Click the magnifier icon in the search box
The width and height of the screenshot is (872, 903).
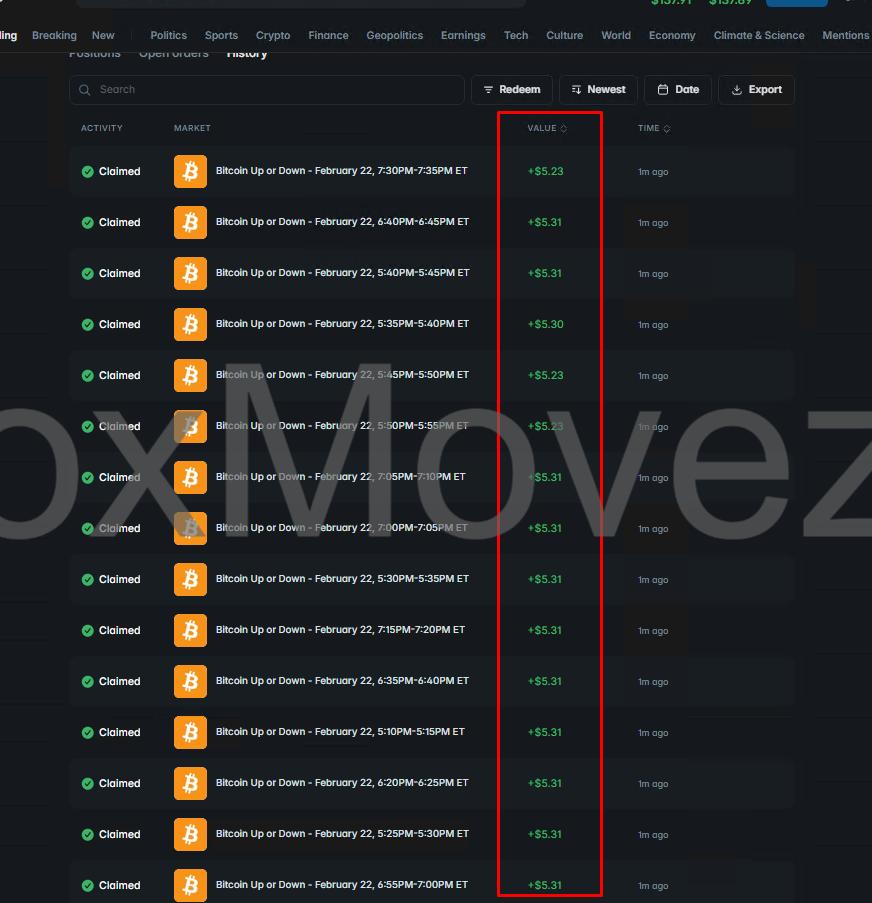tap(85, 90)
